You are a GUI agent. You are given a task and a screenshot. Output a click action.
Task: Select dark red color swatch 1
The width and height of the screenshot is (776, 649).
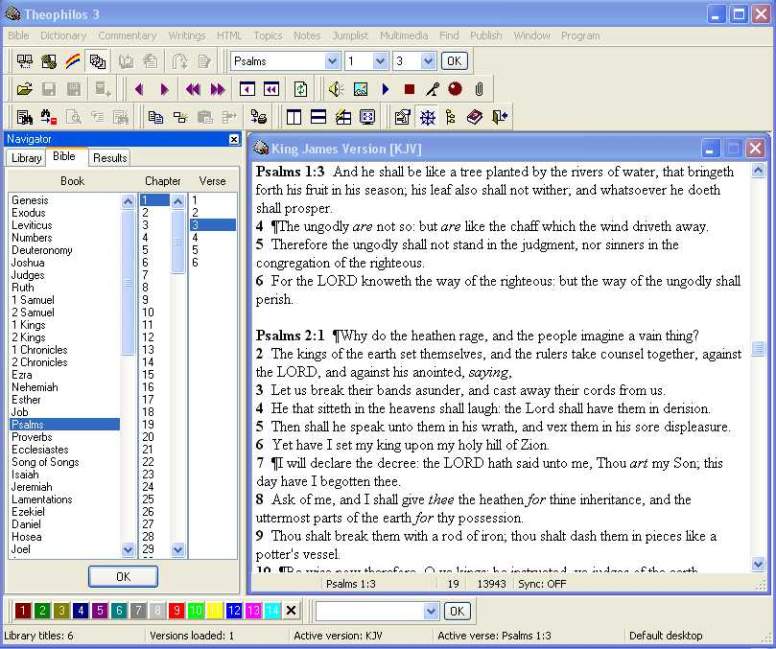23,611
